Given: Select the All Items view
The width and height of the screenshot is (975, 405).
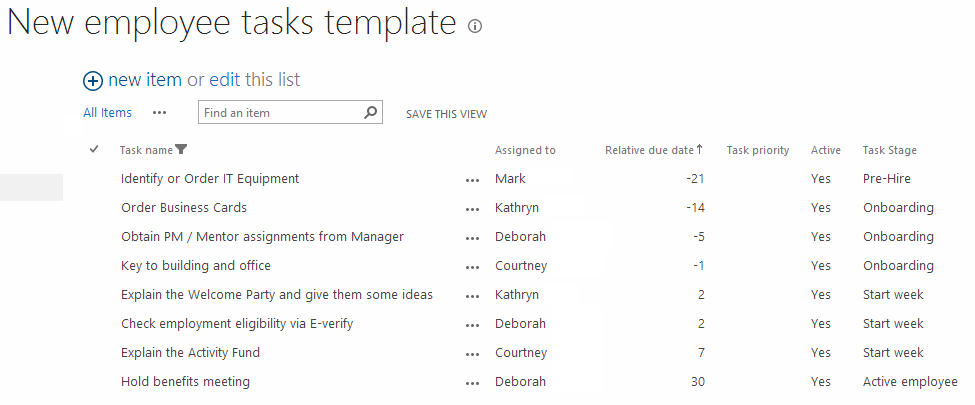Looking at the screenshot, I should 108,113.
